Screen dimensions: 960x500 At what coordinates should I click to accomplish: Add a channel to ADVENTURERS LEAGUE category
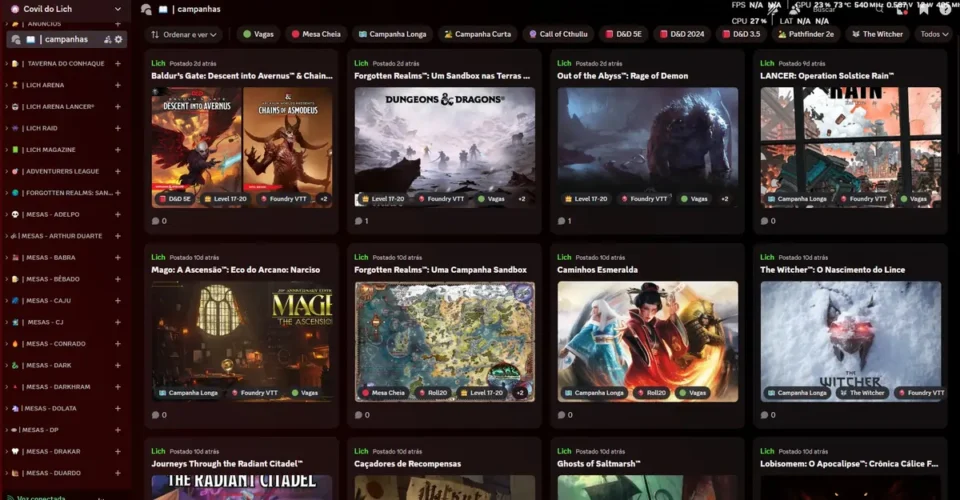[x=118, y=171]
